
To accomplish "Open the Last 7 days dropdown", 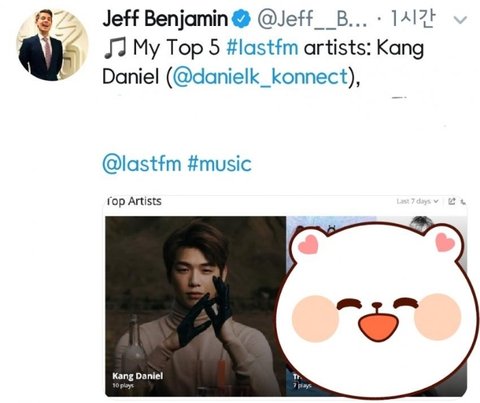I will coord(417,201).
